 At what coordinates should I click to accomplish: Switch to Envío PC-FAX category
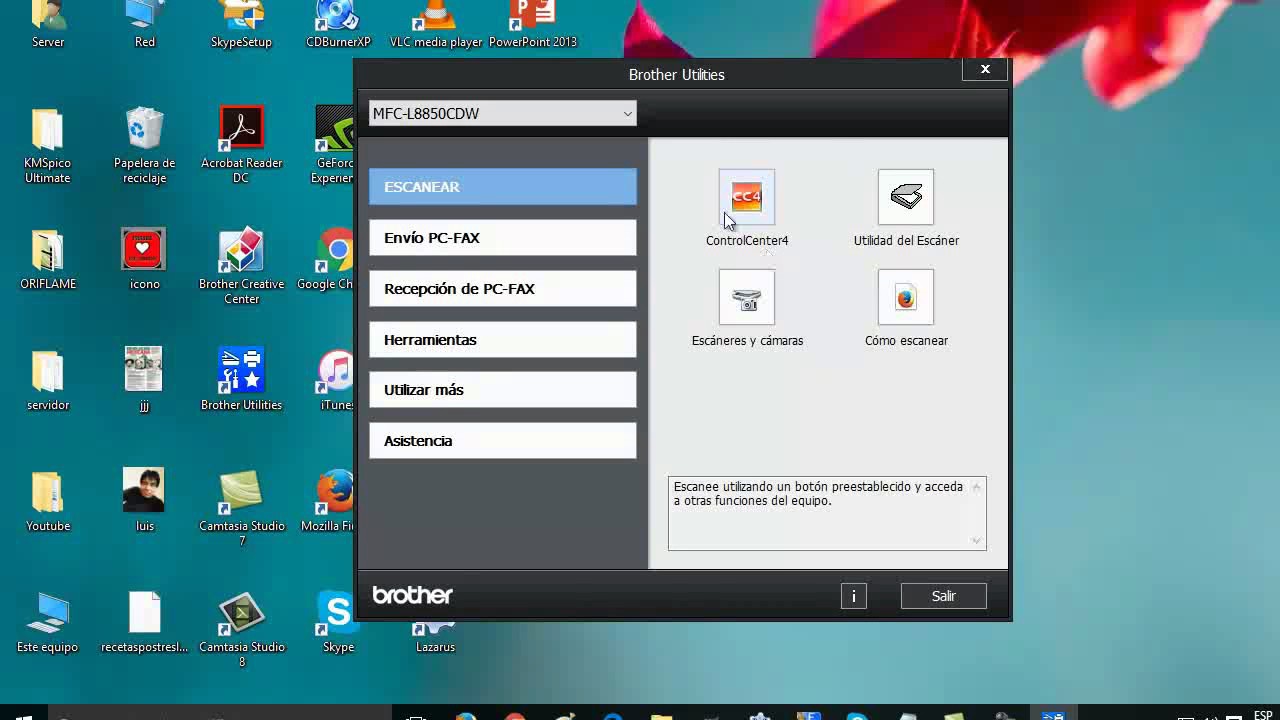pyautogui.click(x=502, y=238)
